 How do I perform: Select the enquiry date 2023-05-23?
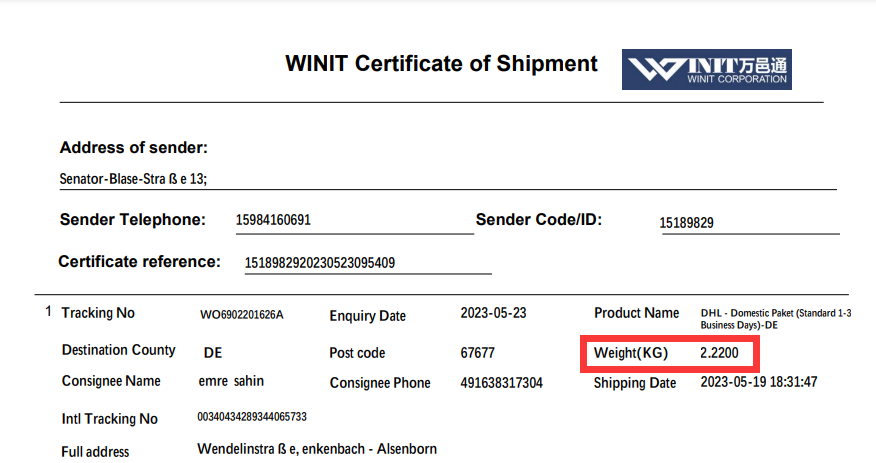pos(493,313)
